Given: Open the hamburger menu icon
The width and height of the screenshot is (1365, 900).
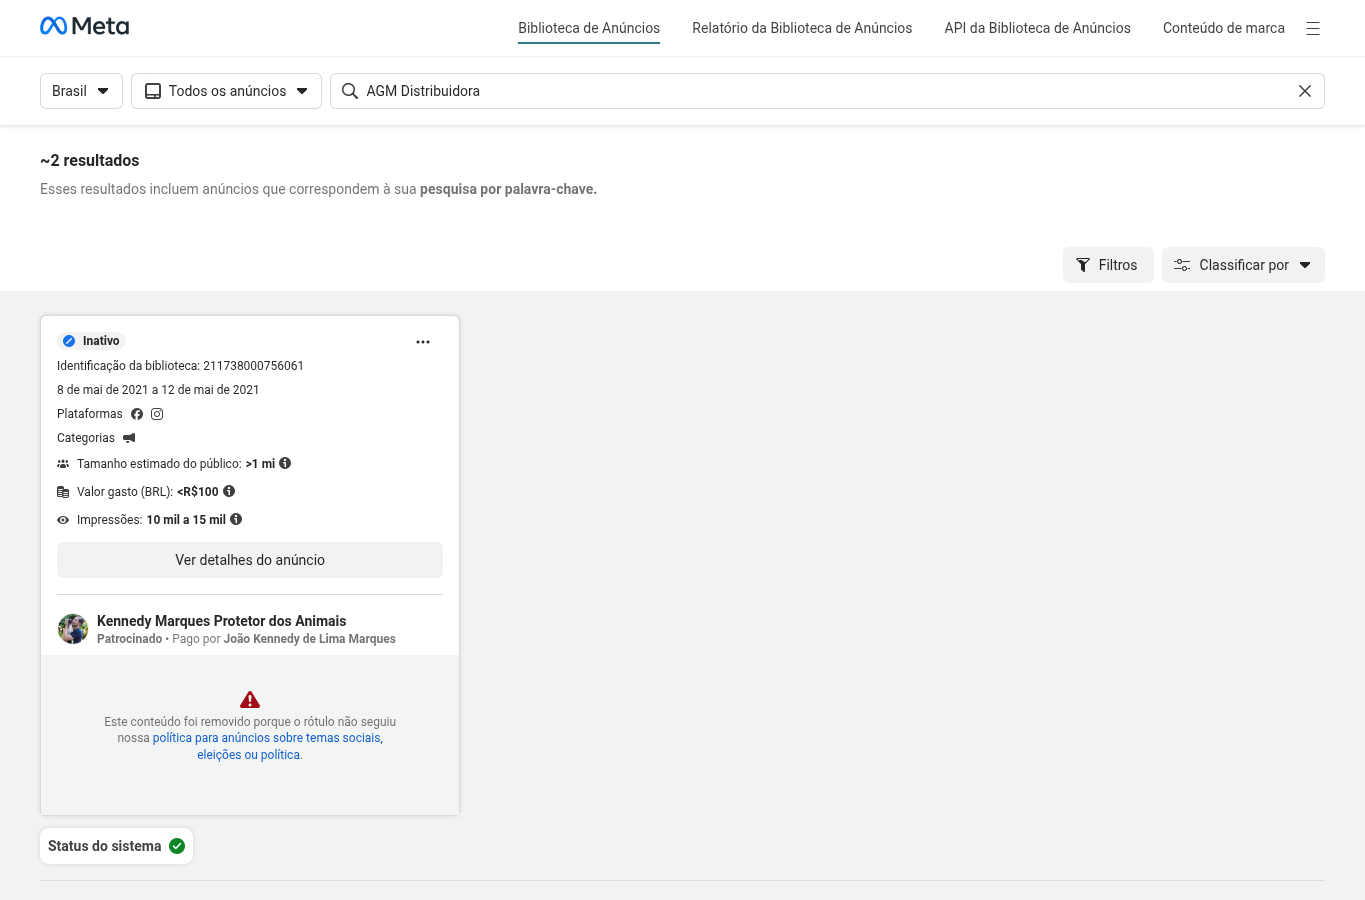Looking at the screenshot, I should coord(1313,29).
